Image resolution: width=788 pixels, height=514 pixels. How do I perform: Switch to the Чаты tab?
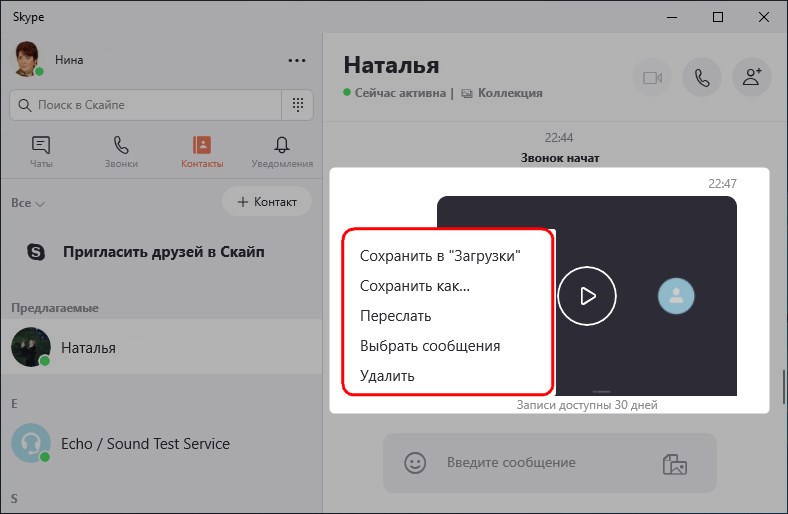41,152
